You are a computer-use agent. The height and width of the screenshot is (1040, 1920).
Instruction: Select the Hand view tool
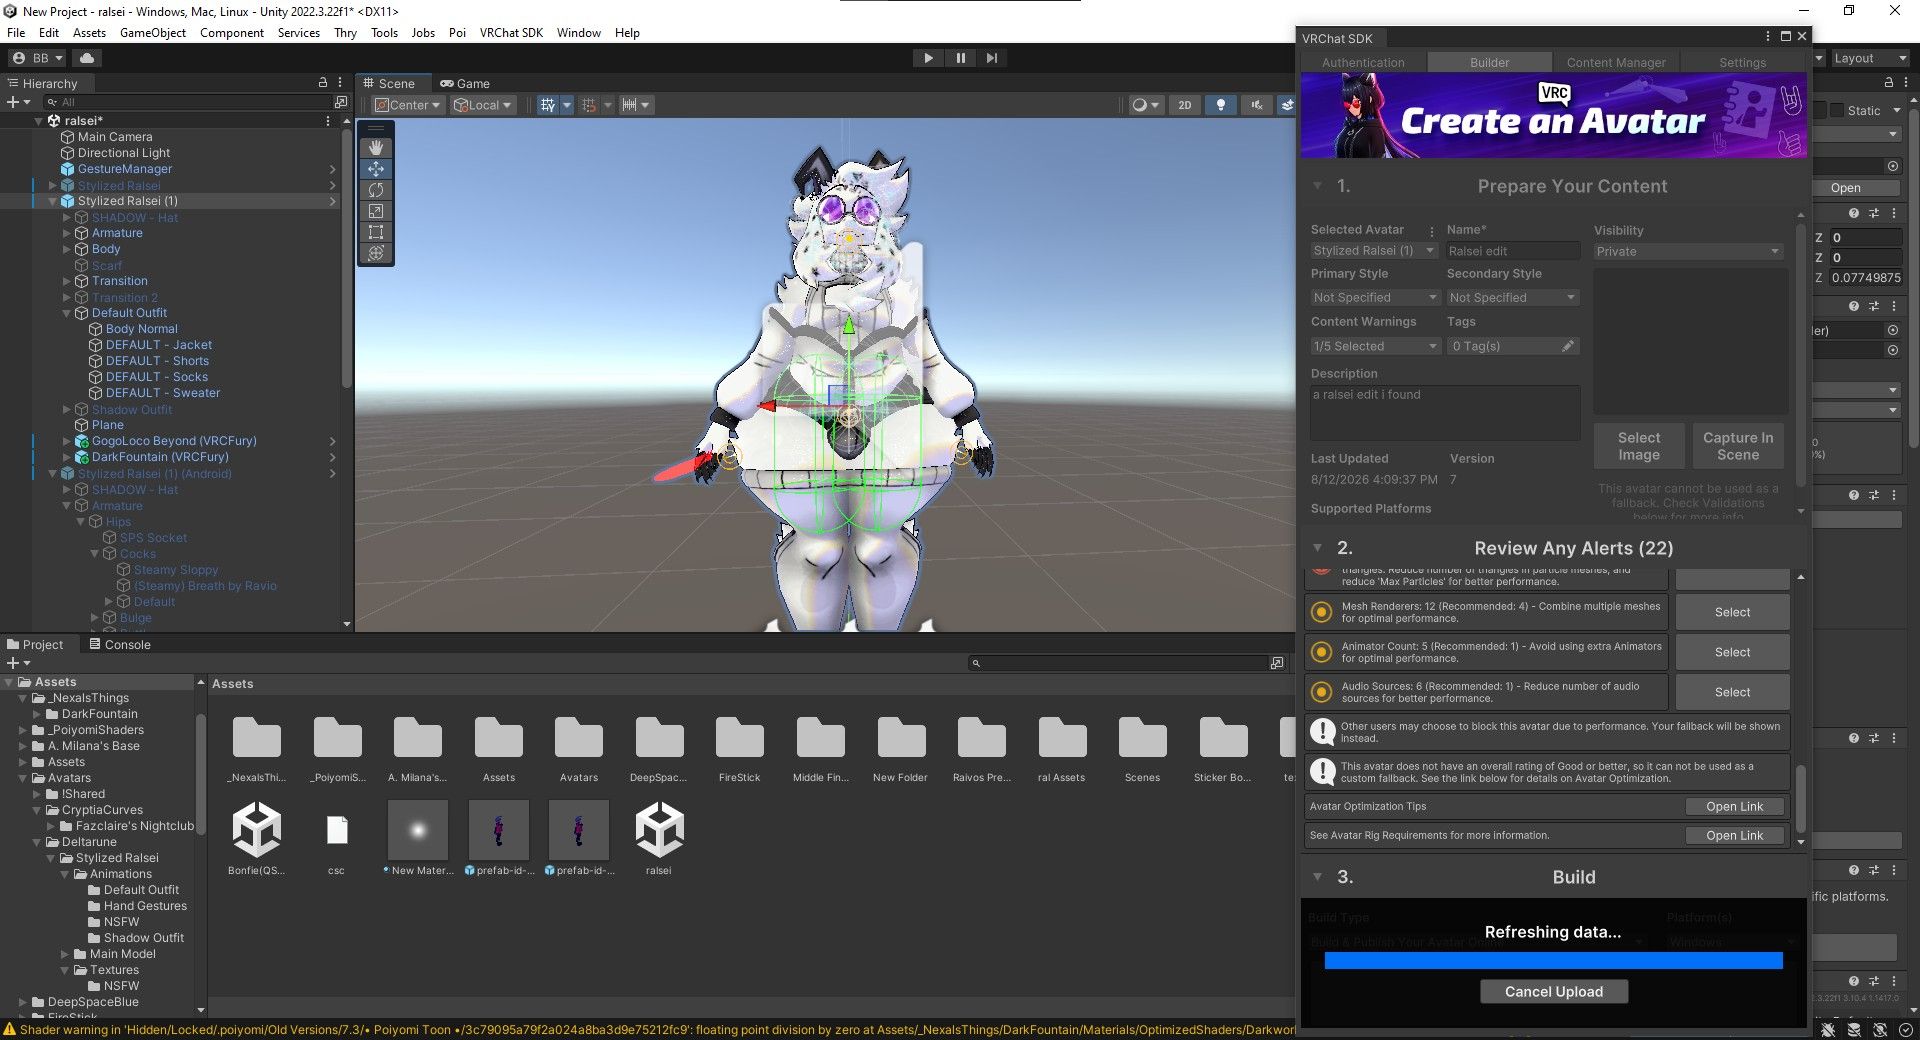(x=376, y=148)
